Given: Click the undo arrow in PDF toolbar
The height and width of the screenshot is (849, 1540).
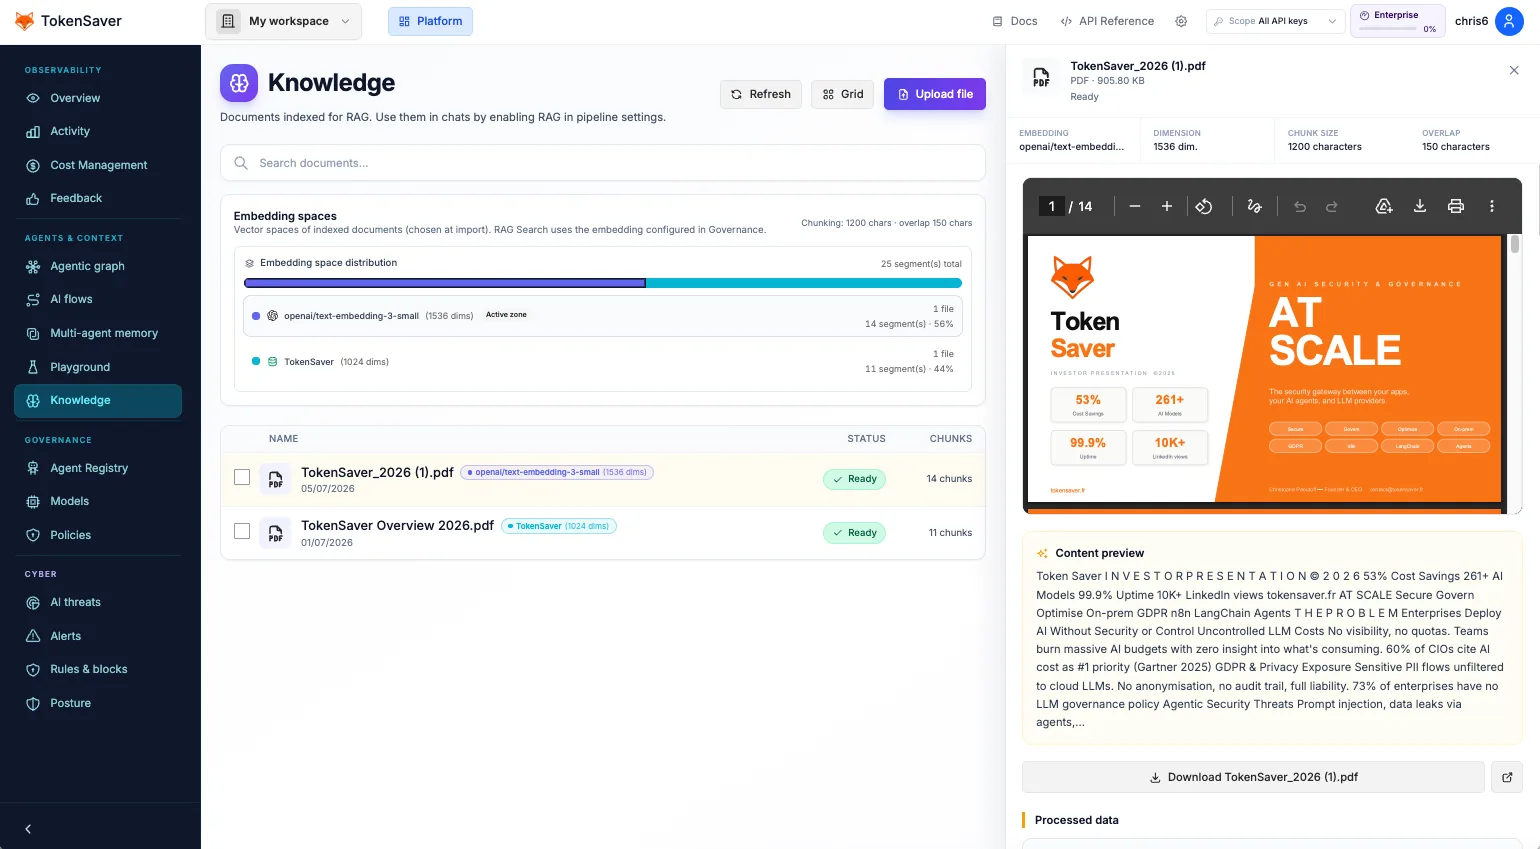Looking at the screenshot, I should pyautogui.click(x=1300, y=206).
